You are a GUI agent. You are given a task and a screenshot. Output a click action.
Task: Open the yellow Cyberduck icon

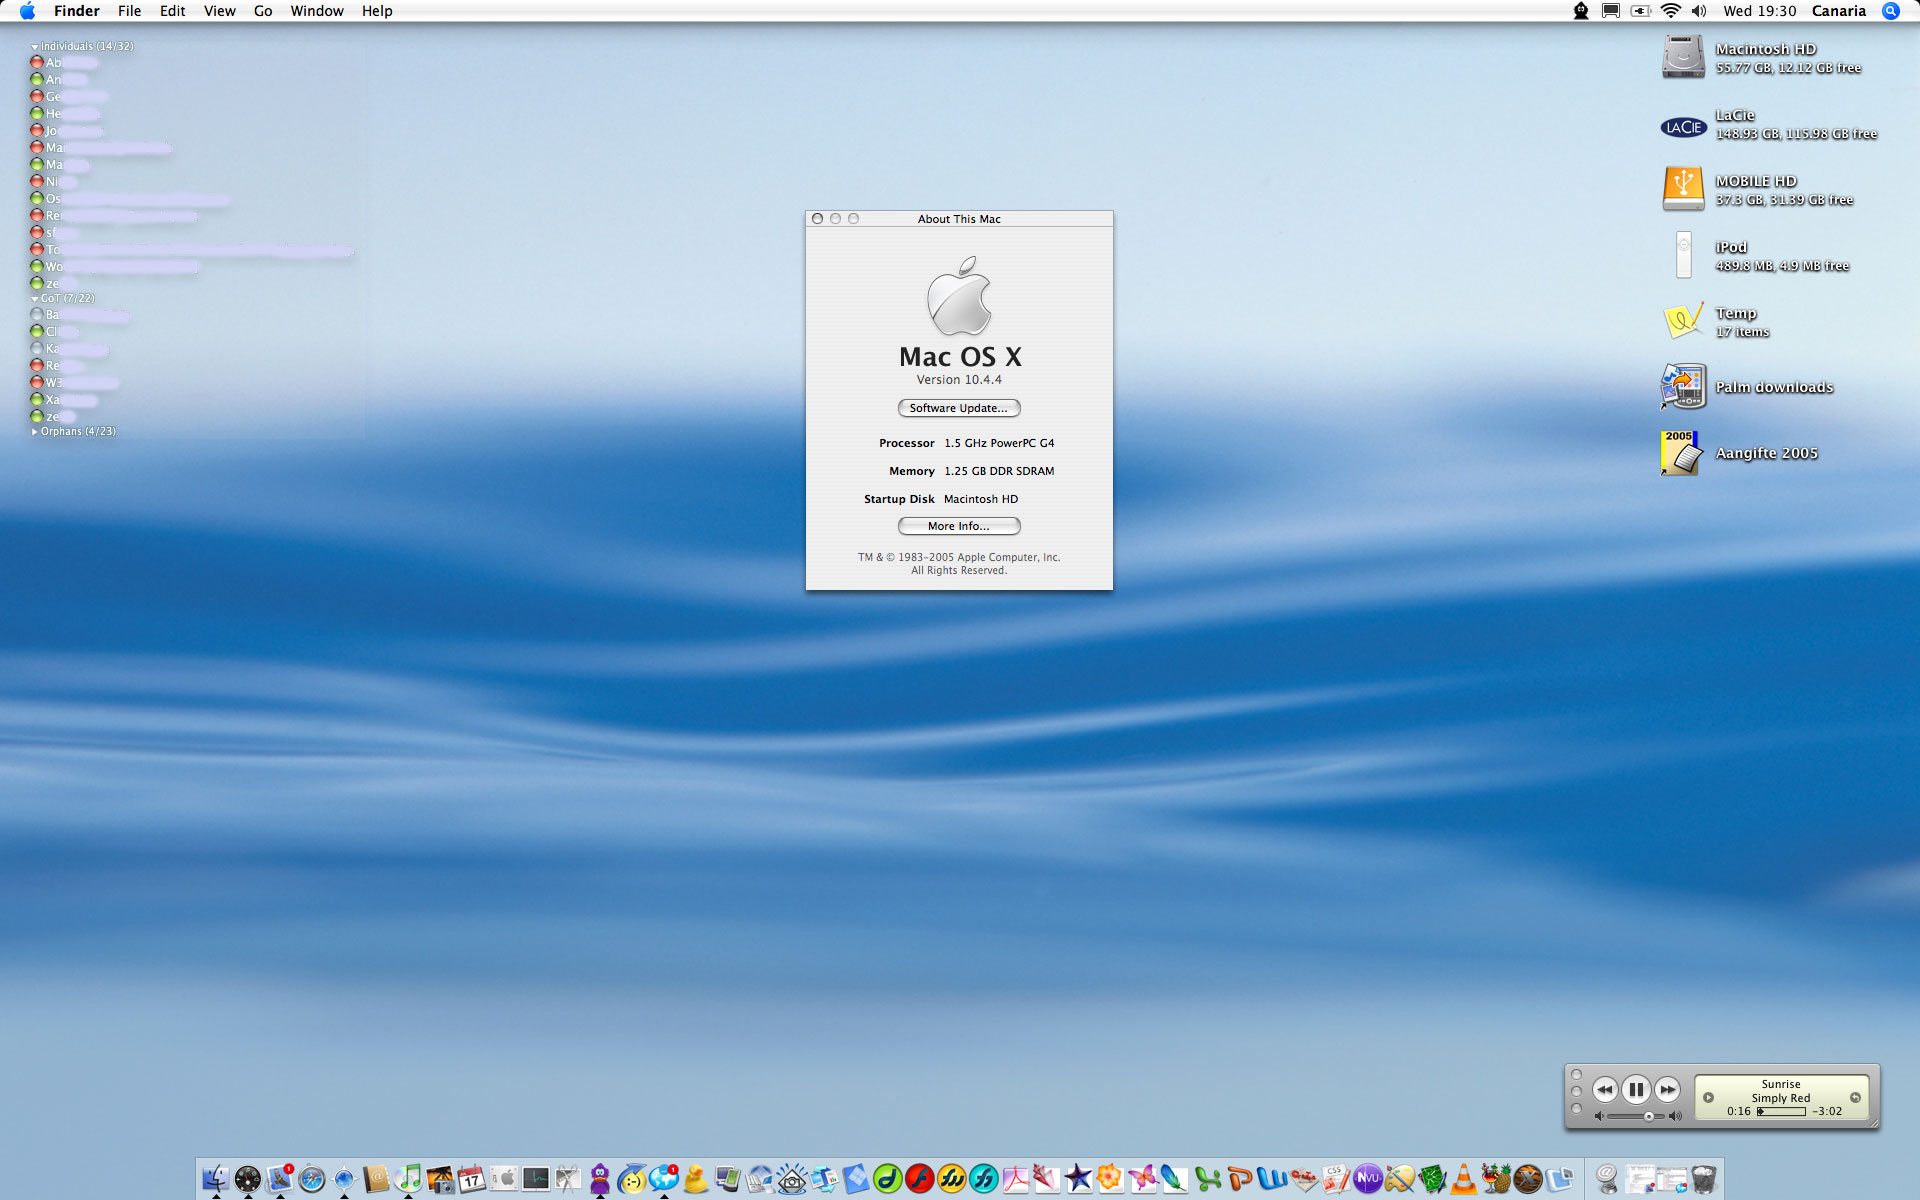coord(696,1179)
